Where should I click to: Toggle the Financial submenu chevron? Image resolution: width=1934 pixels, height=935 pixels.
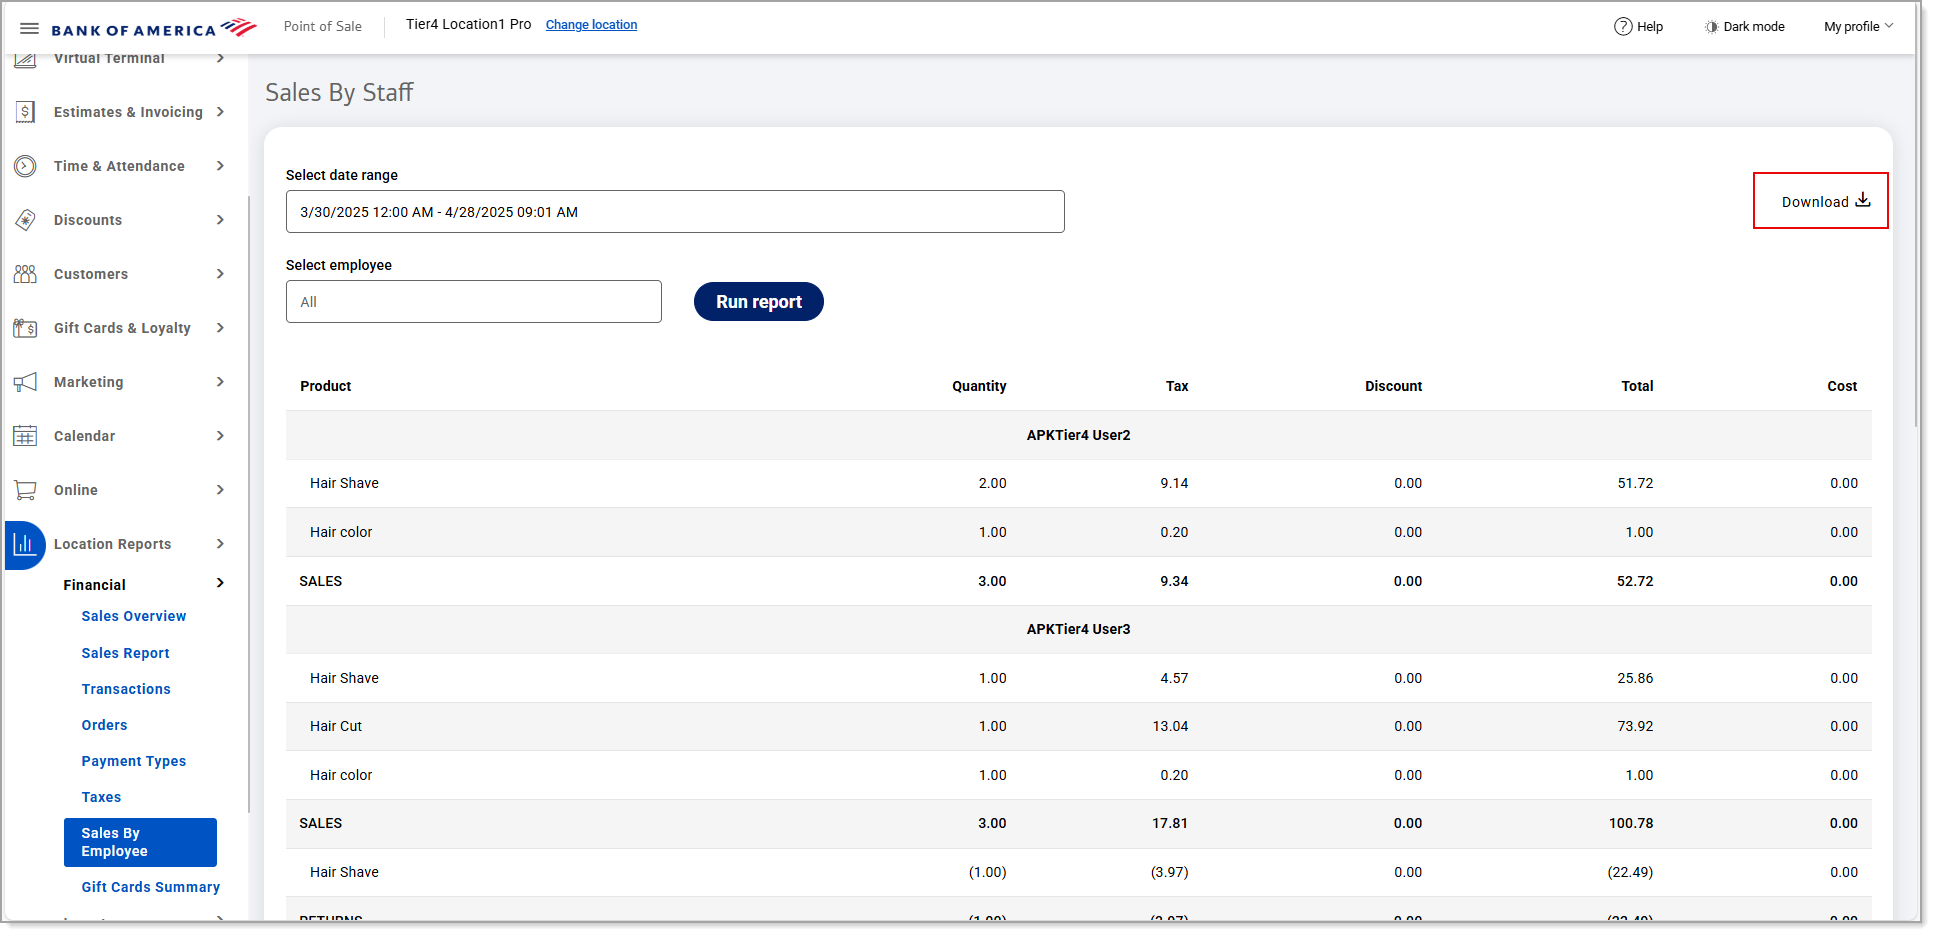click(220, 583)
